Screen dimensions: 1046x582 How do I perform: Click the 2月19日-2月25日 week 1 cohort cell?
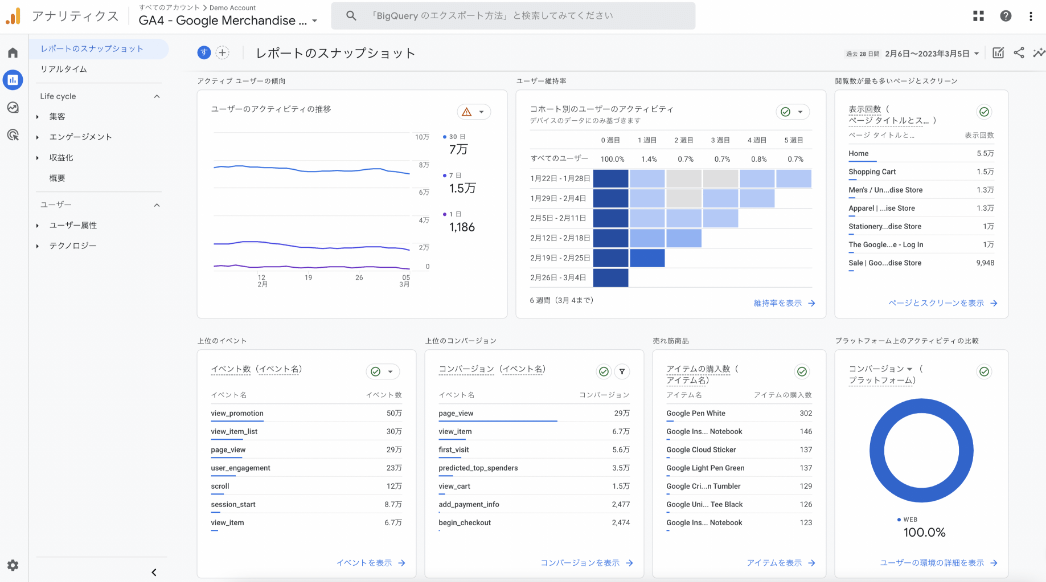(647, 258)
